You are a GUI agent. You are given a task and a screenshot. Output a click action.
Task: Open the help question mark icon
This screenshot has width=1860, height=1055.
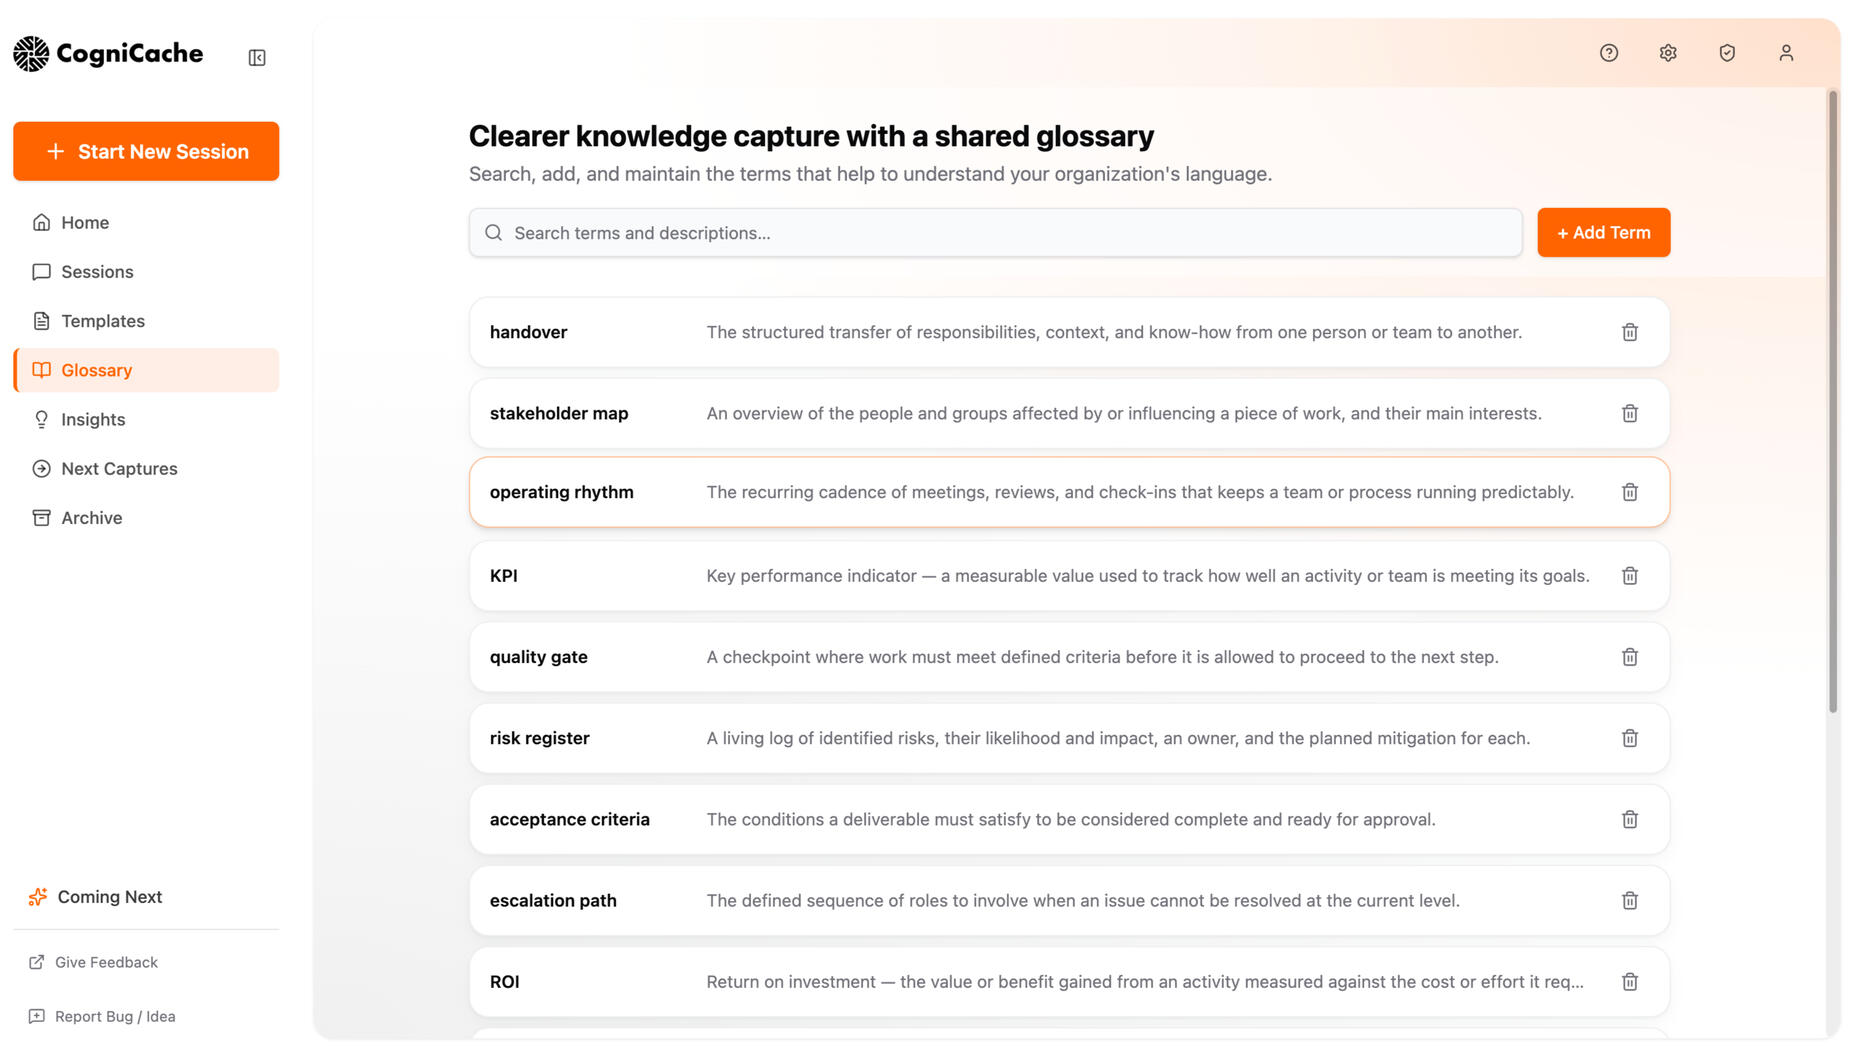pyautogui.click(x=1609, y=53)
